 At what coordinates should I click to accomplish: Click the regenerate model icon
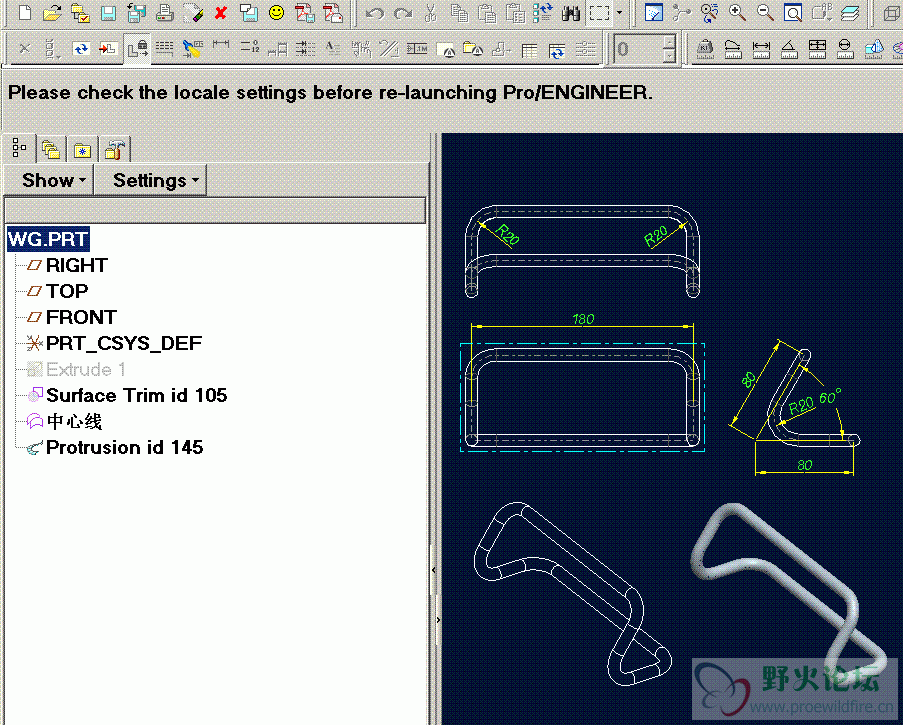tap(542, 13)
